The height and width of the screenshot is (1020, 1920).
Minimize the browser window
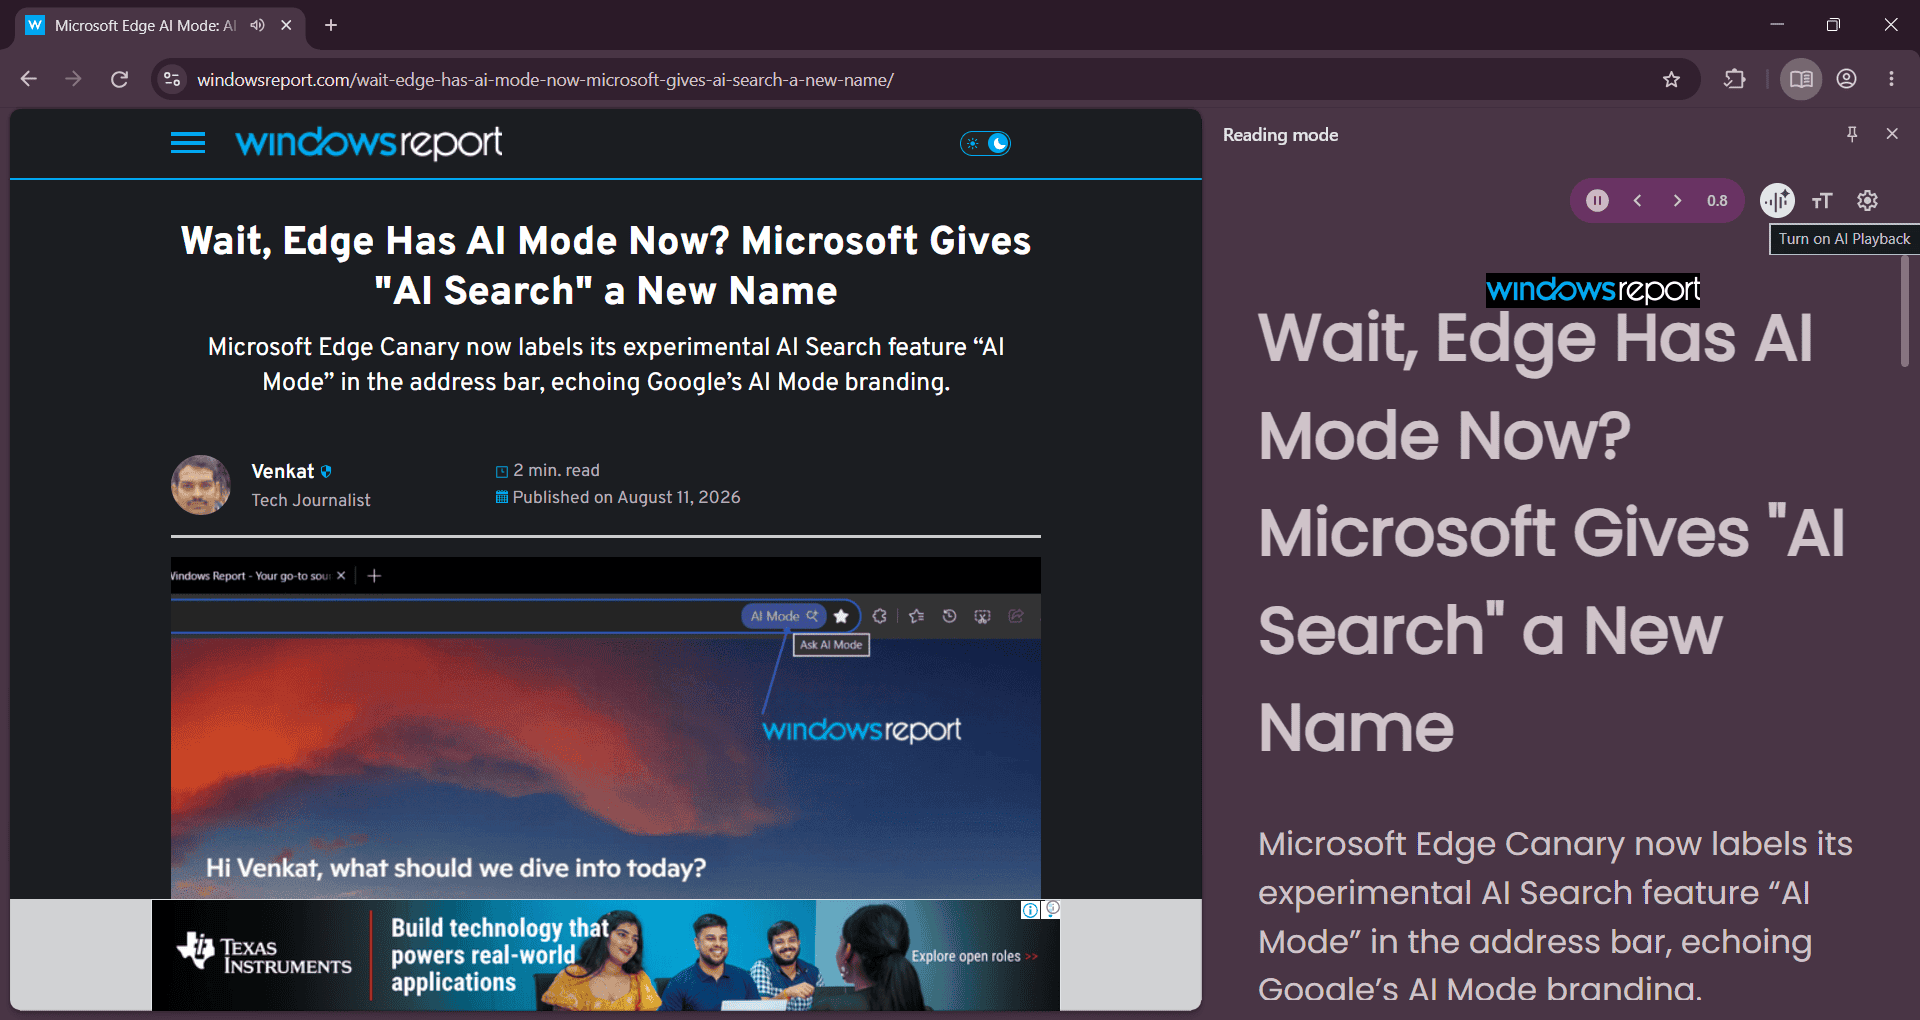tap(1777, 25)
